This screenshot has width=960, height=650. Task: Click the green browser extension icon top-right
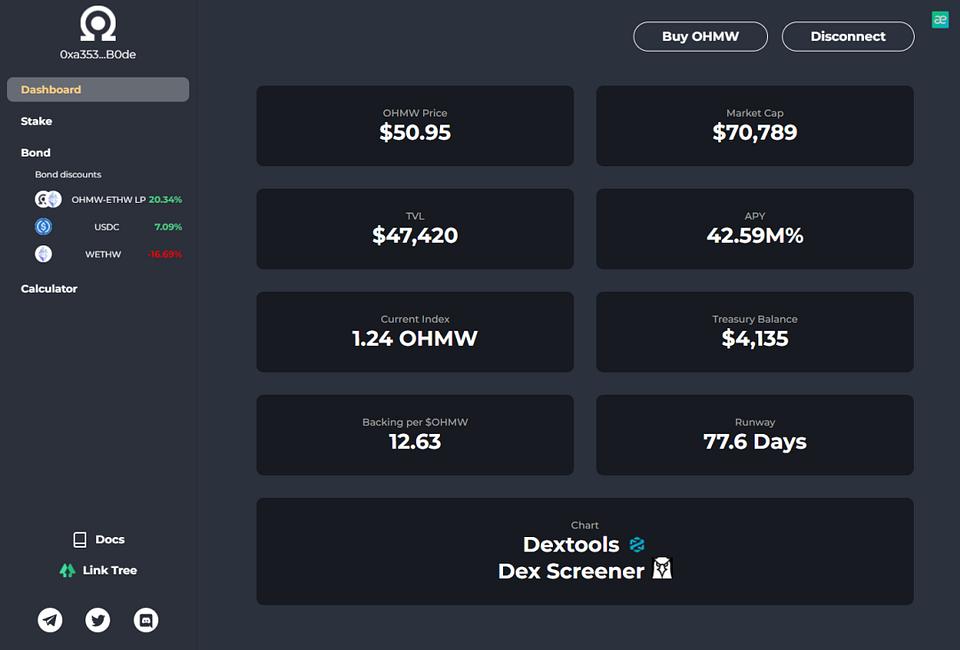(940, 20)
